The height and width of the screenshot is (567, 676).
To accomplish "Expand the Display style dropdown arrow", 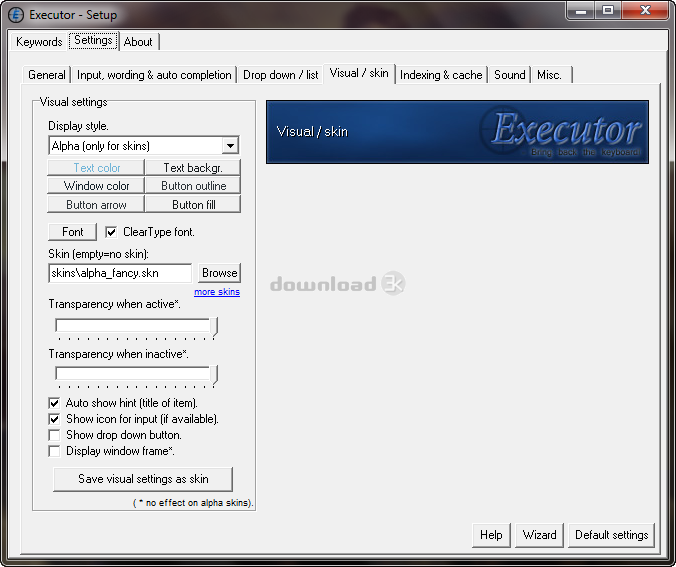I will tap(230, 146).
